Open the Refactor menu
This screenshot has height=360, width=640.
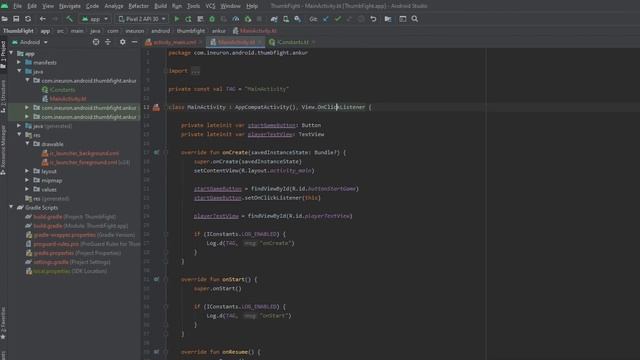tap(138, 6)
